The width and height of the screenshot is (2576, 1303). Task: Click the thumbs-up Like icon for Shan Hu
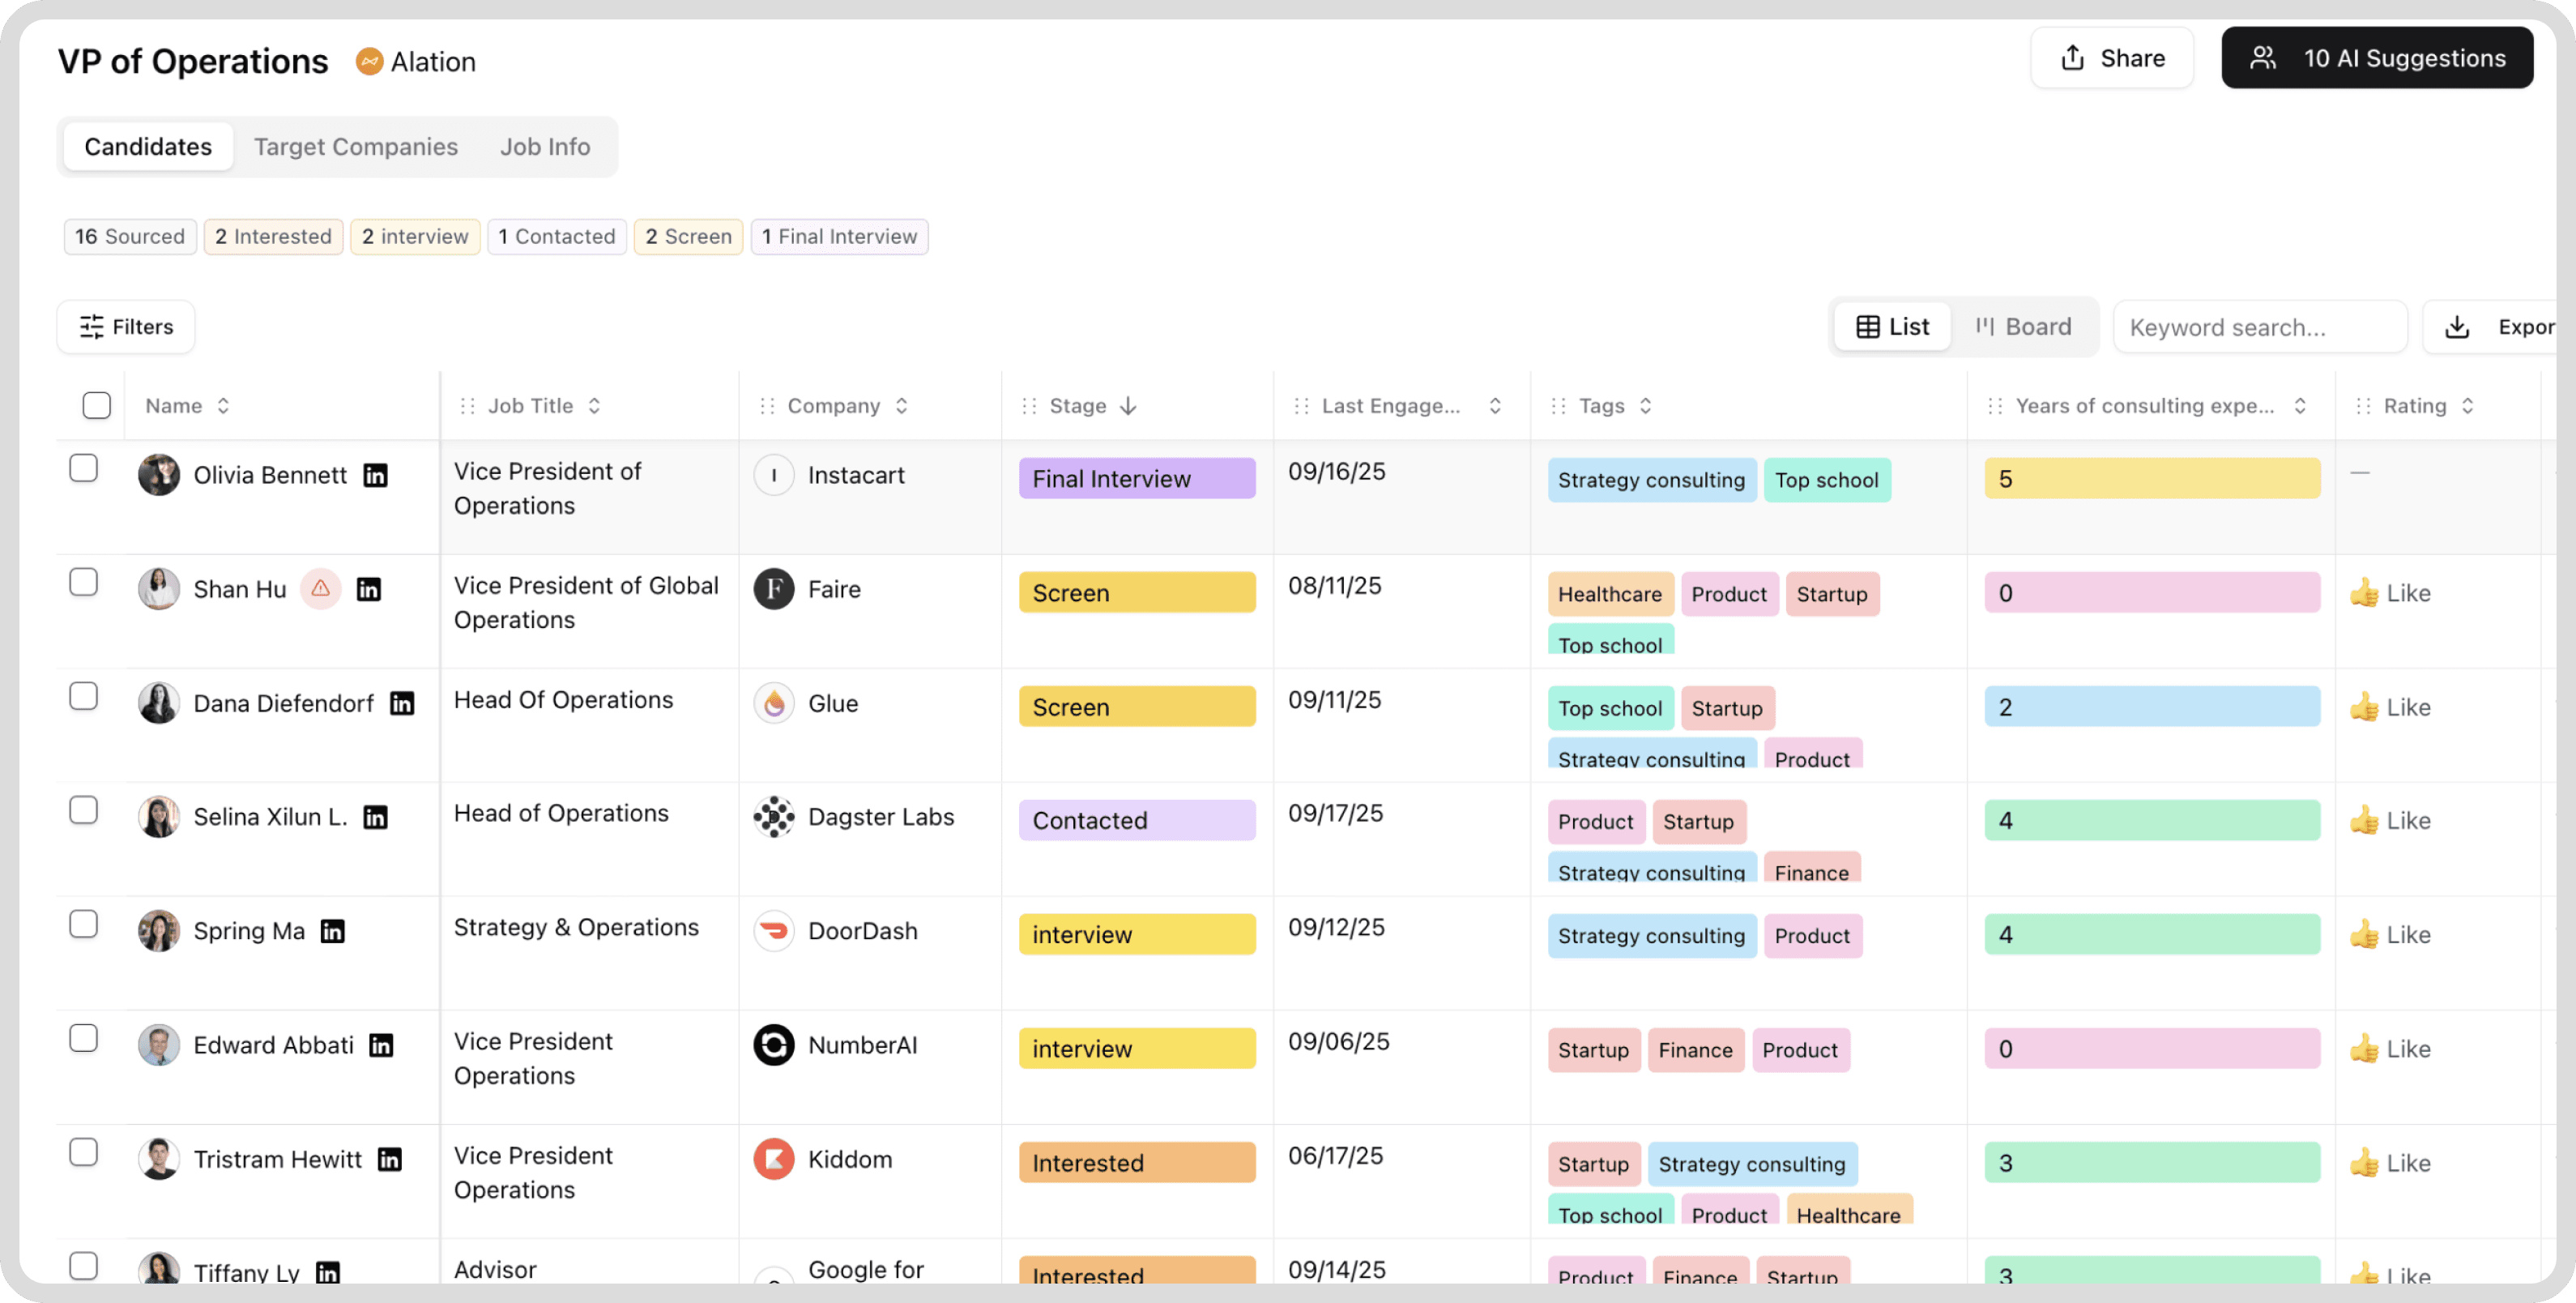click(2364, 593)
